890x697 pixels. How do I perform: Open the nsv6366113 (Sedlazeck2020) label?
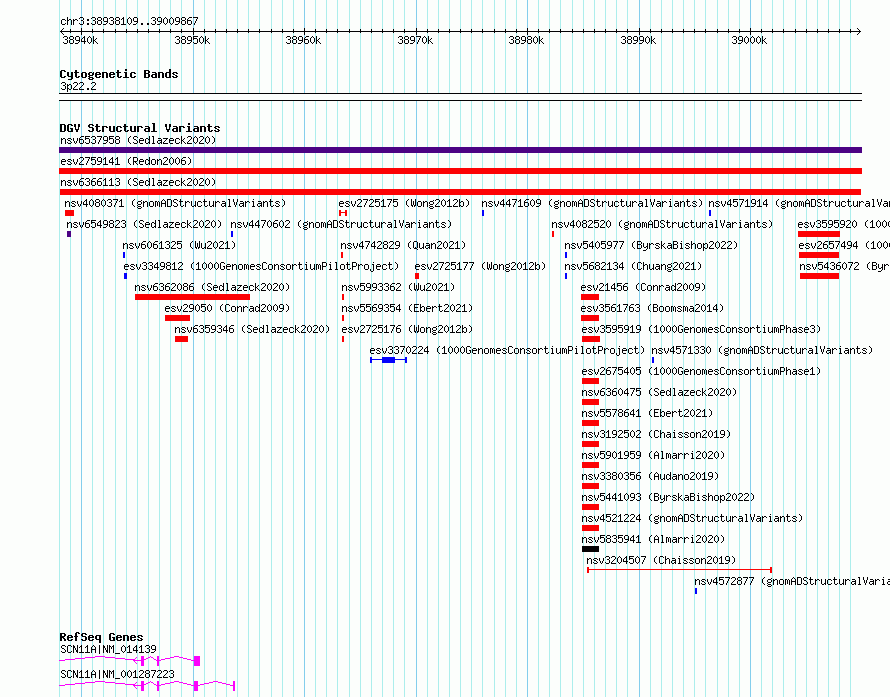(138, 182)
